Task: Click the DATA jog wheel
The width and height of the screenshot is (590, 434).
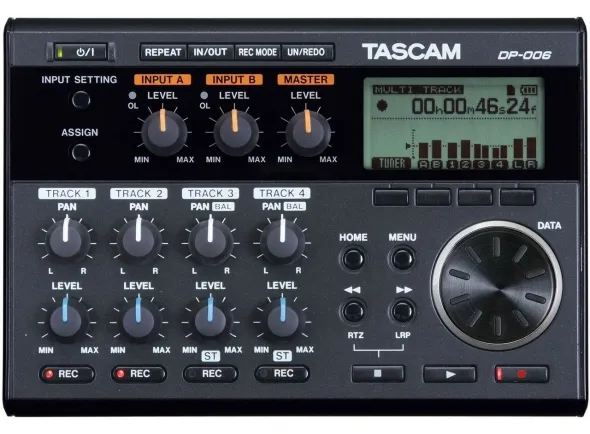Action: [497, 285]
